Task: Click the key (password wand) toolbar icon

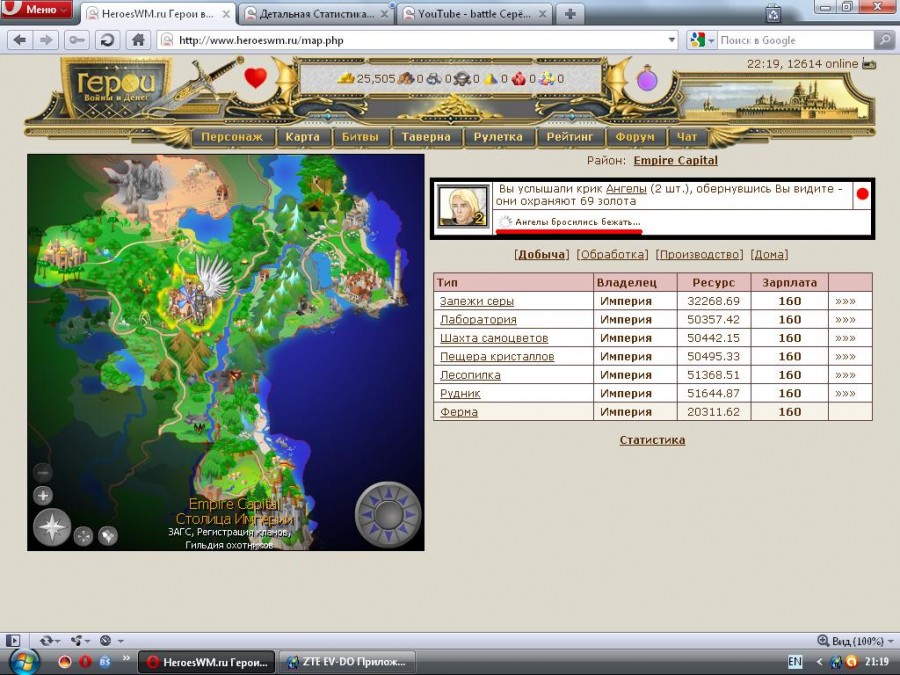Action: (x=76, y=40)
